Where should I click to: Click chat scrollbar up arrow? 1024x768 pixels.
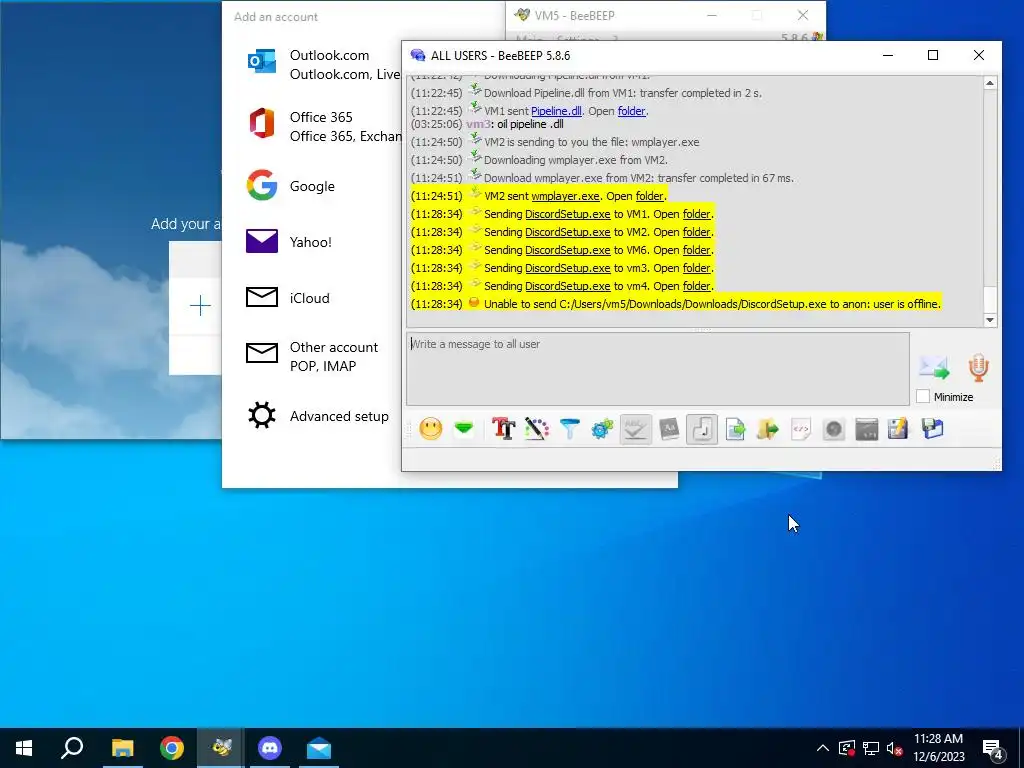tap(990, 83)
